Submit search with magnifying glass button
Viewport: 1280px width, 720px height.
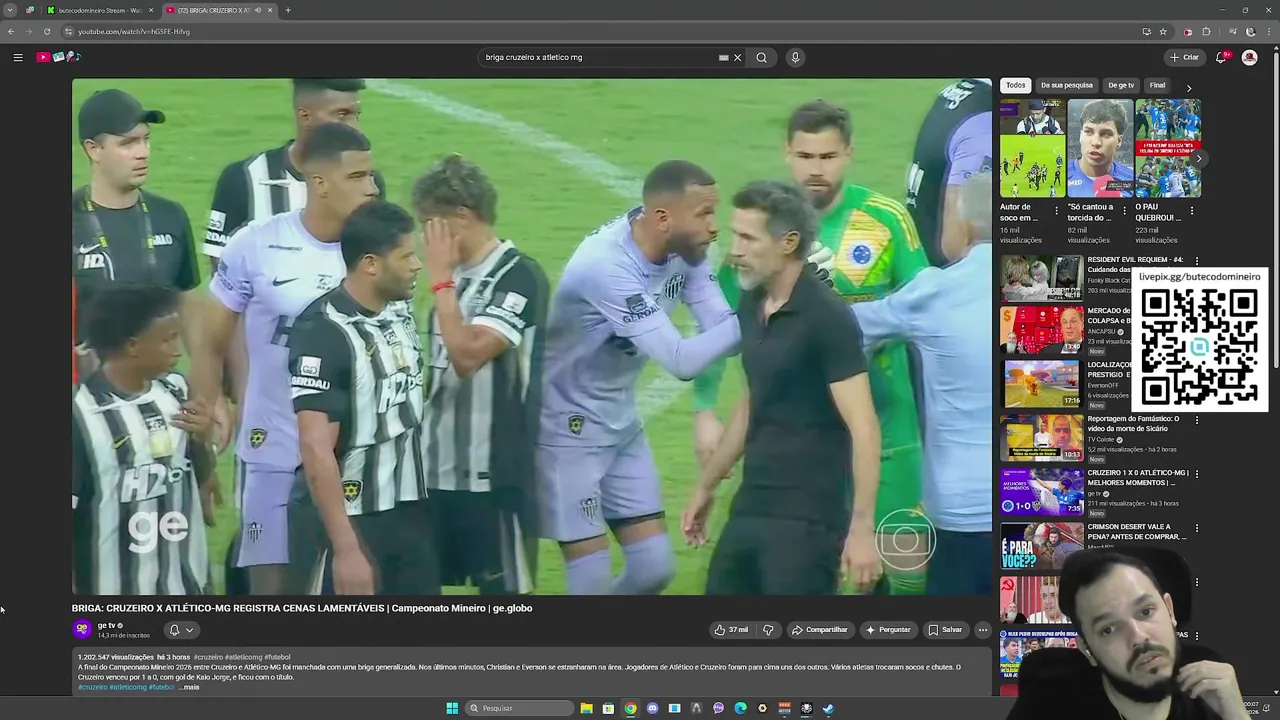click(x=761, y=57)
